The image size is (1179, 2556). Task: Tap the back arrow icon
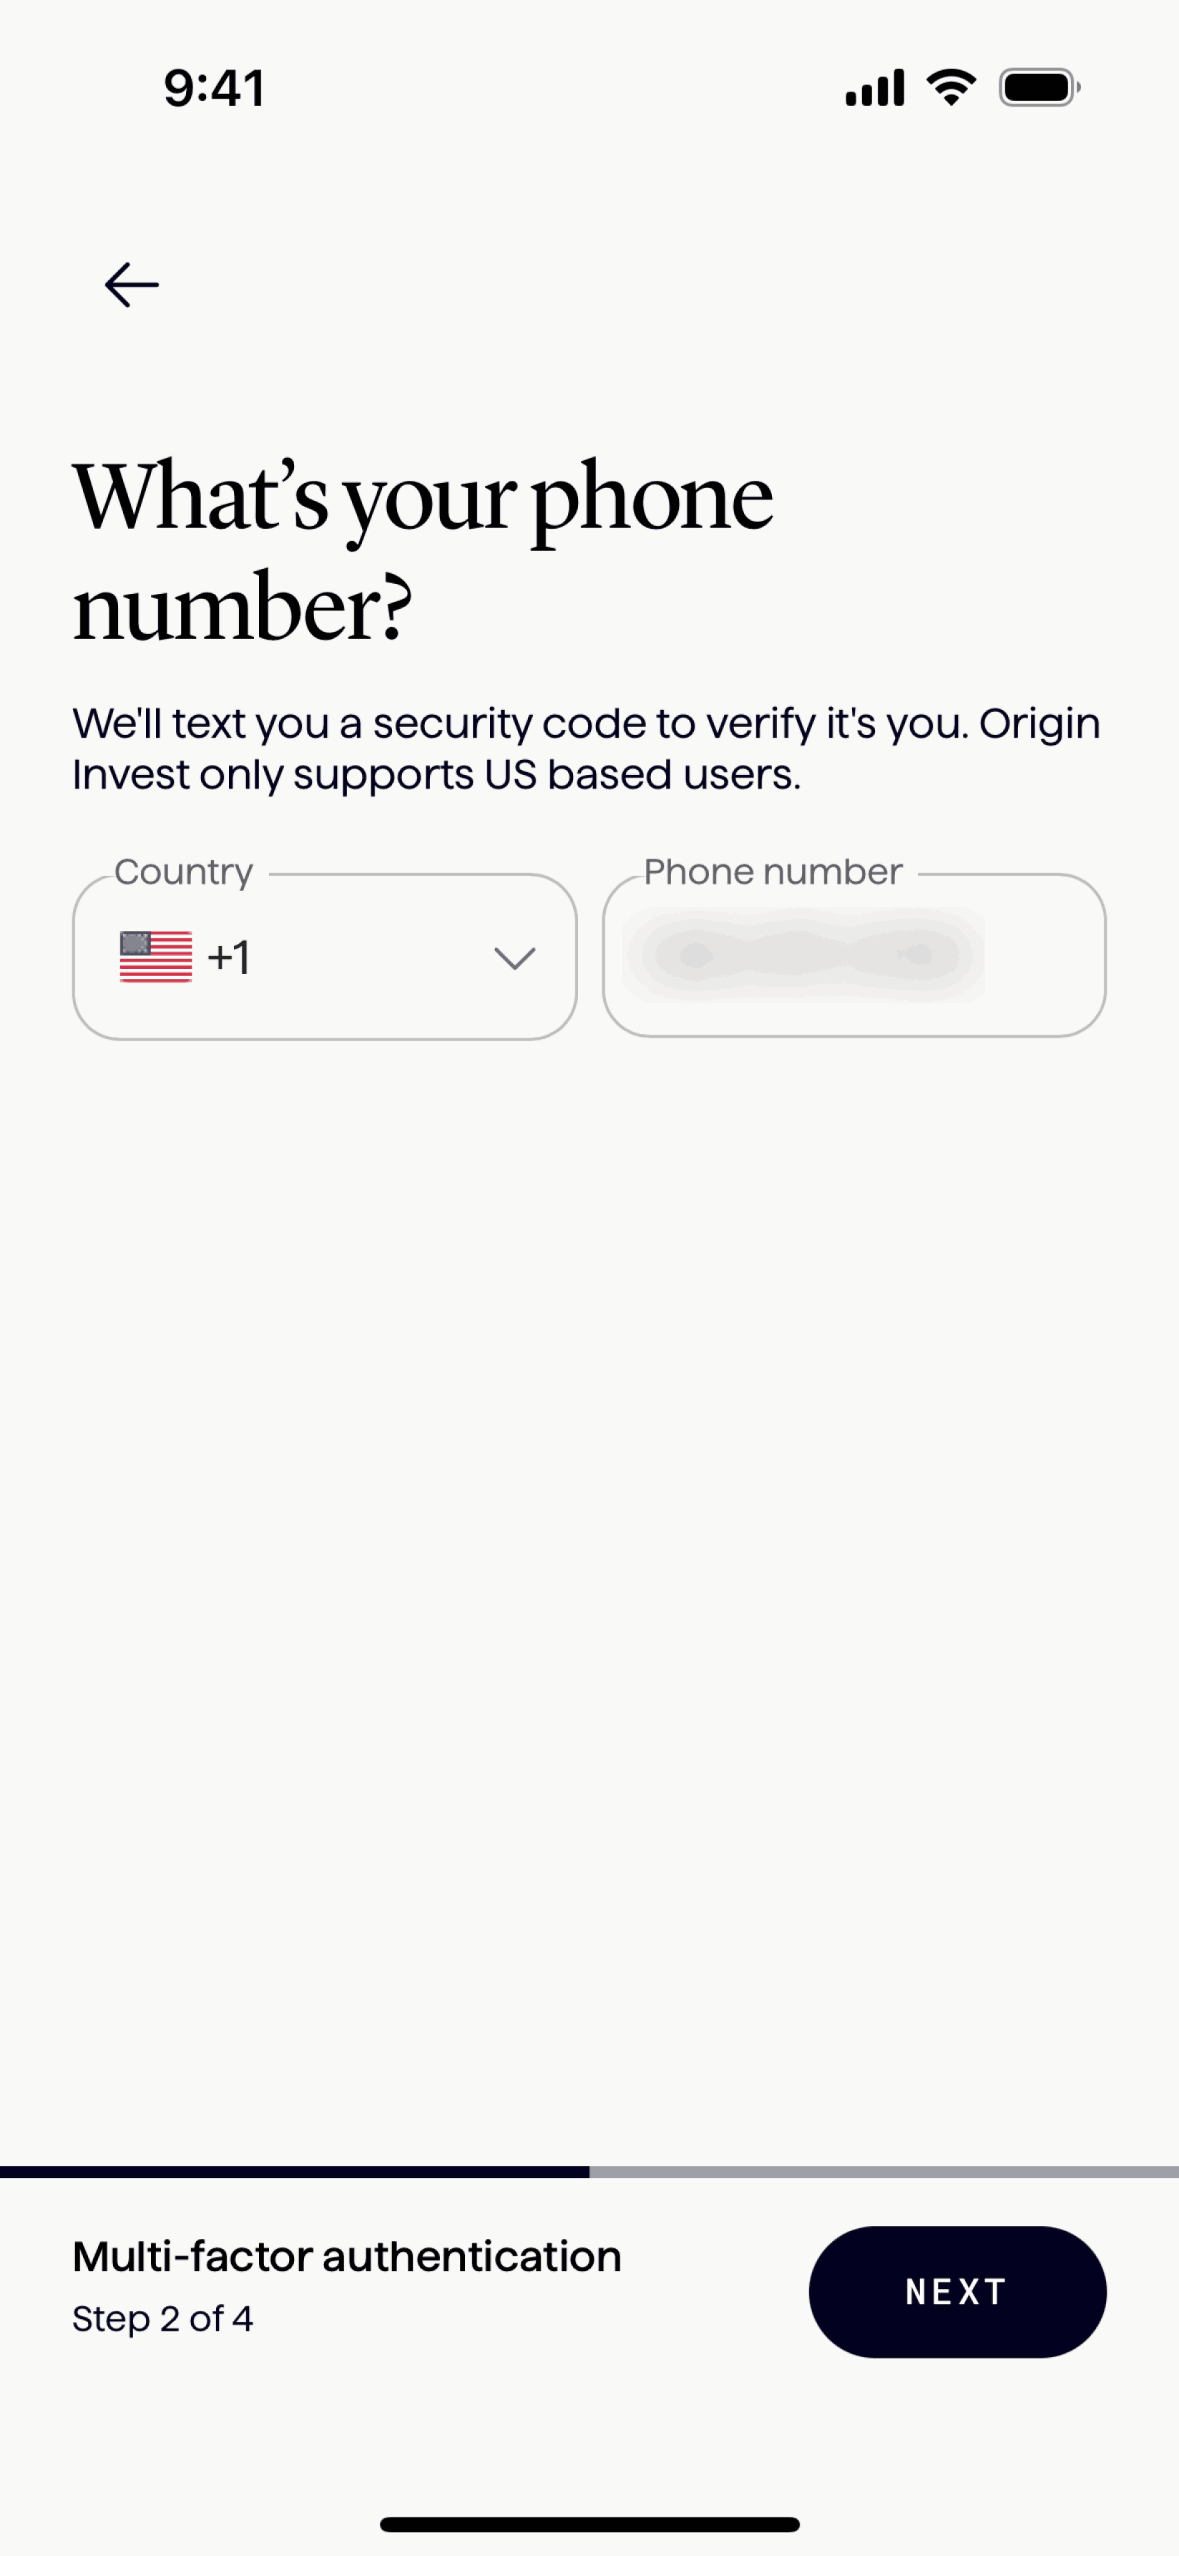coord(132,285)
